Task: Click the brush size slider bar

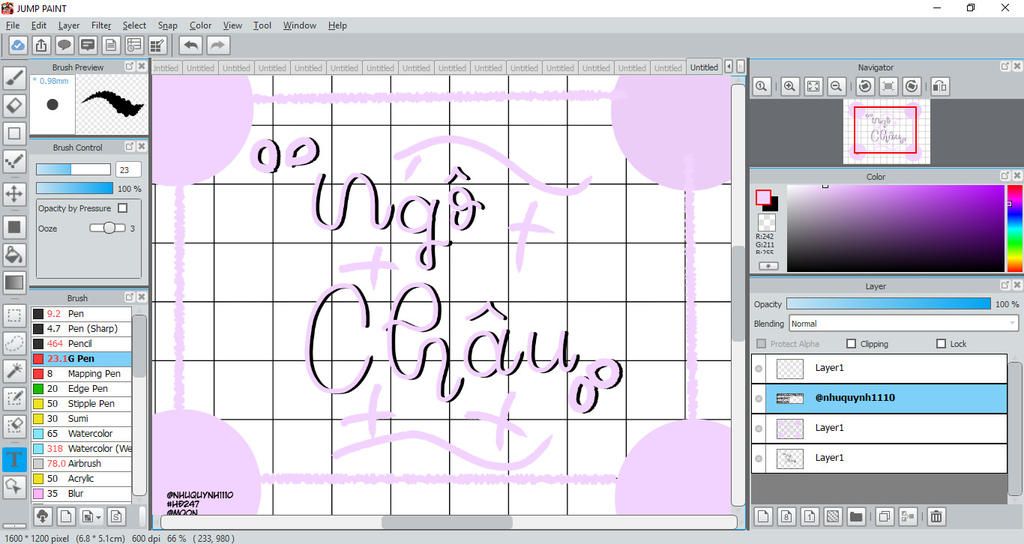Action: (73, 169)
